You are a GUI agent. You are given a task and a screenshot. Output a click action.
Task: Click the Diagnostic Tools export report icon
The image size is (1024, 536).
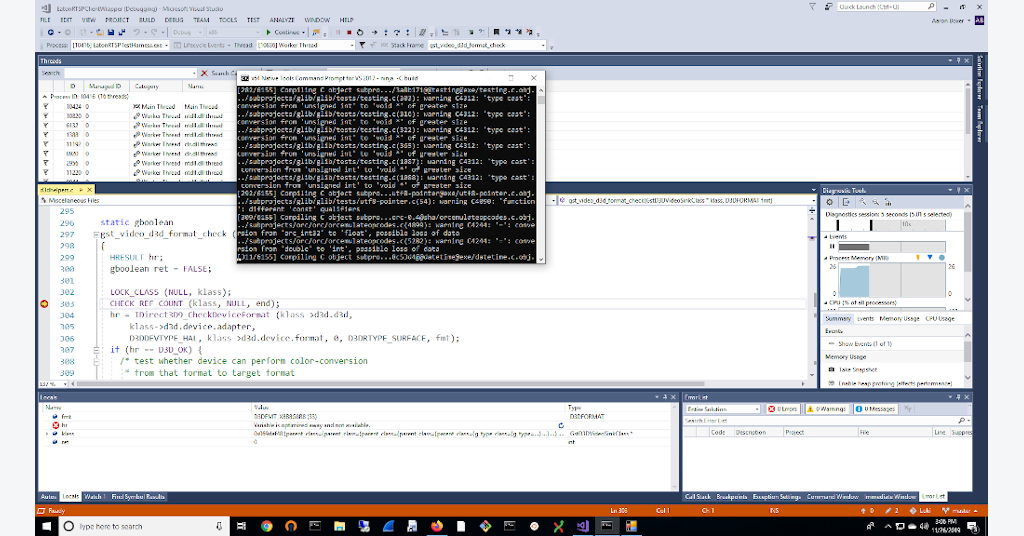click(x=846, y=202)
